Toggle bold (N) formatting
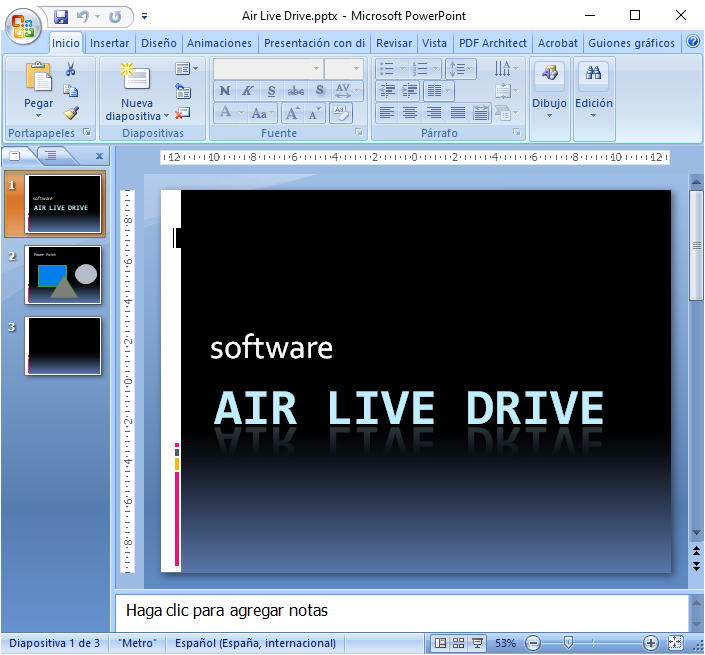 [x=225, y=91]
